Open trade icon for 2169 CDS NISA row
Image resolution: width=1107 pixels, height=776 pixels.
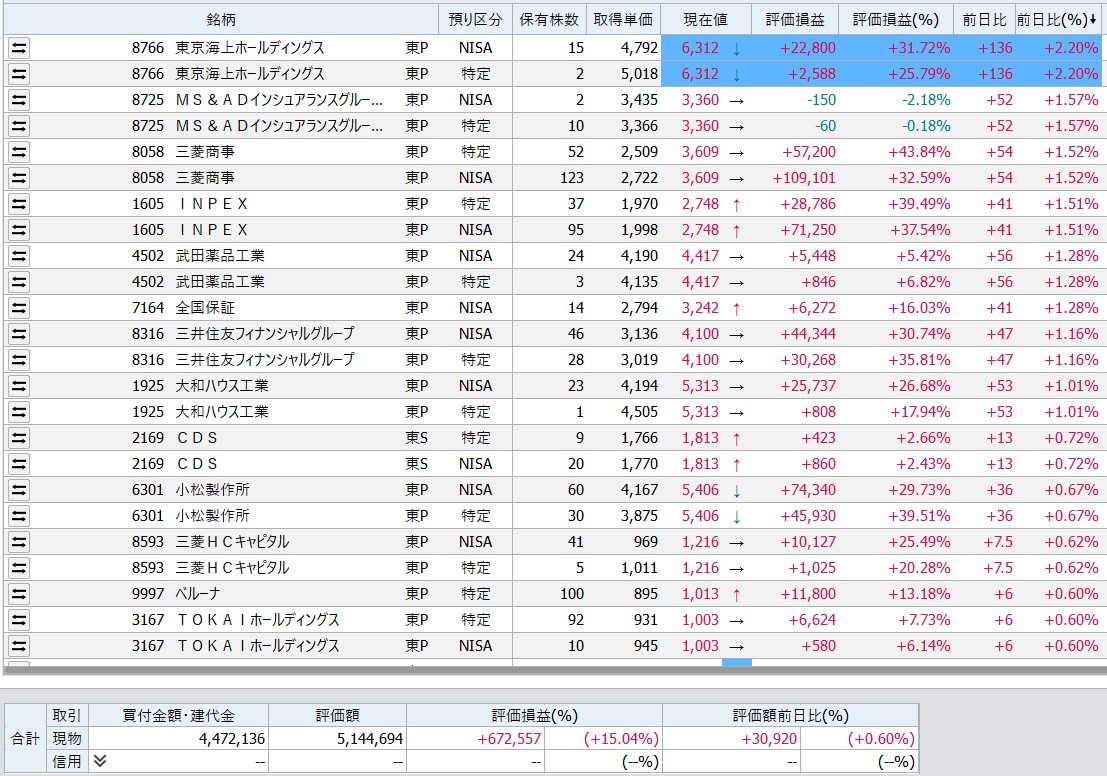(x=19, y=464)
